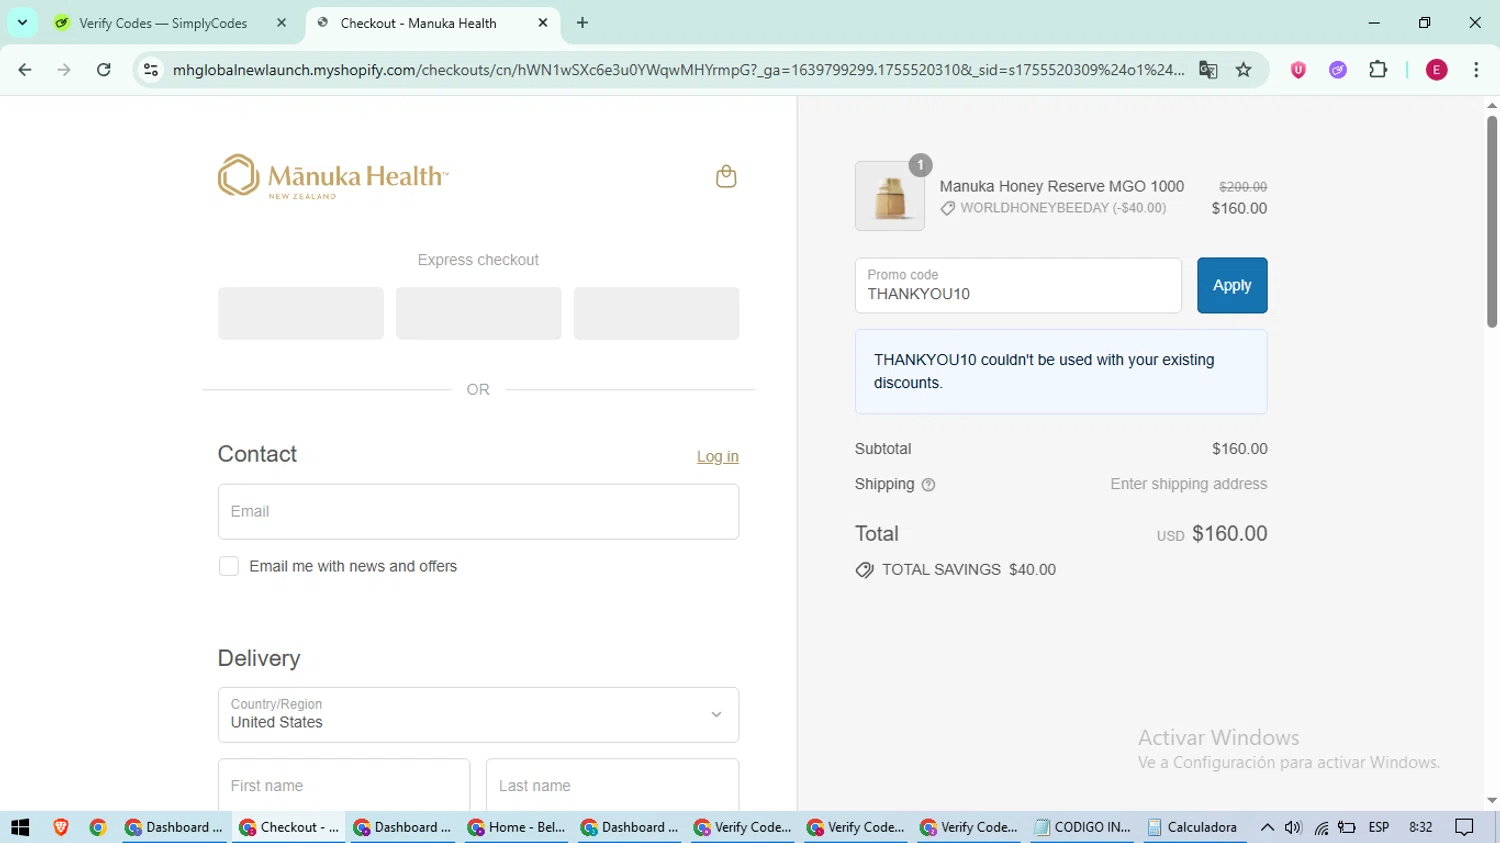The width and height of the screenshot is (1500, 843).
Task: Click the page vertical scrollbar
Action: tap(1491, 220)
